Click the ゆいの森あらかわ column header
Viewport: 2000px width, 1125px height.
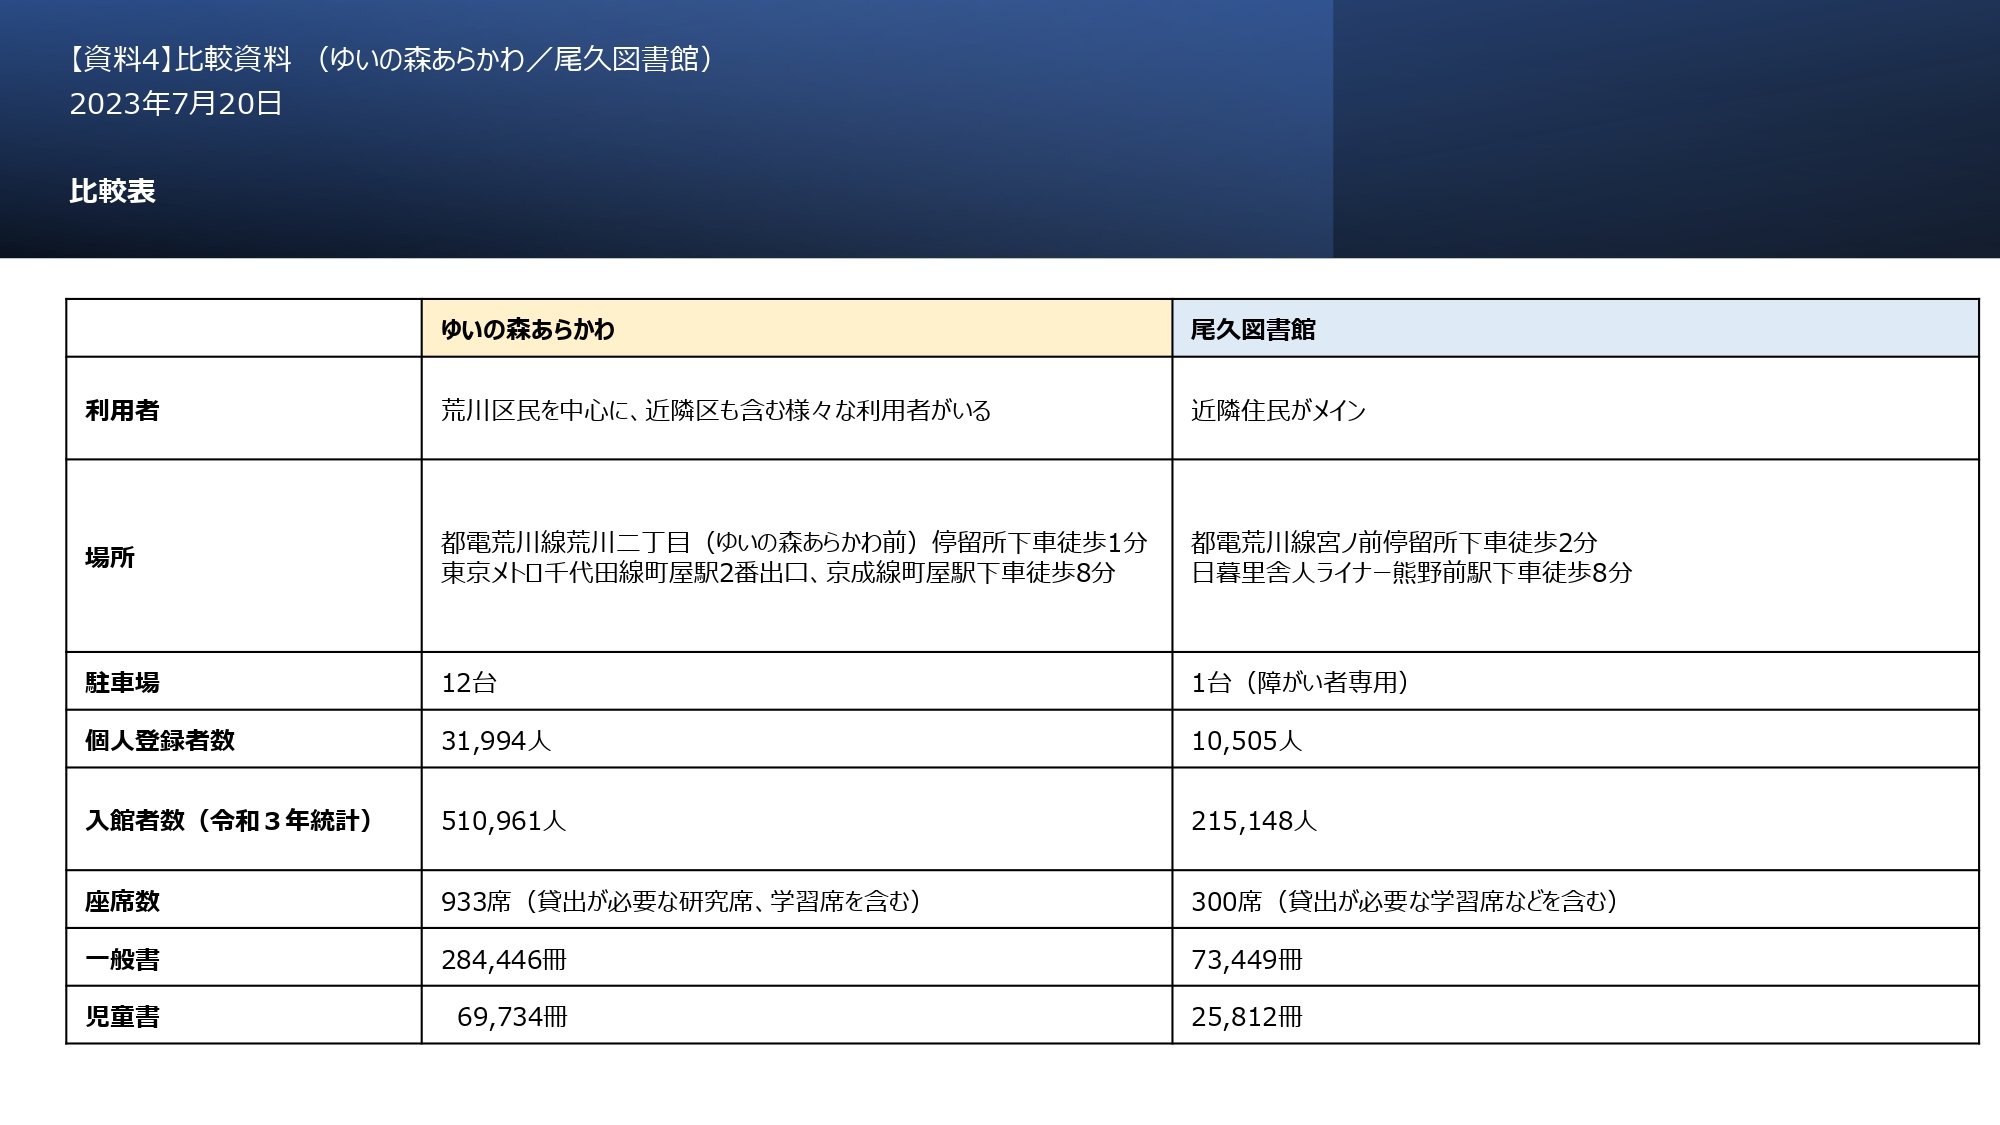tap(528, 329)
